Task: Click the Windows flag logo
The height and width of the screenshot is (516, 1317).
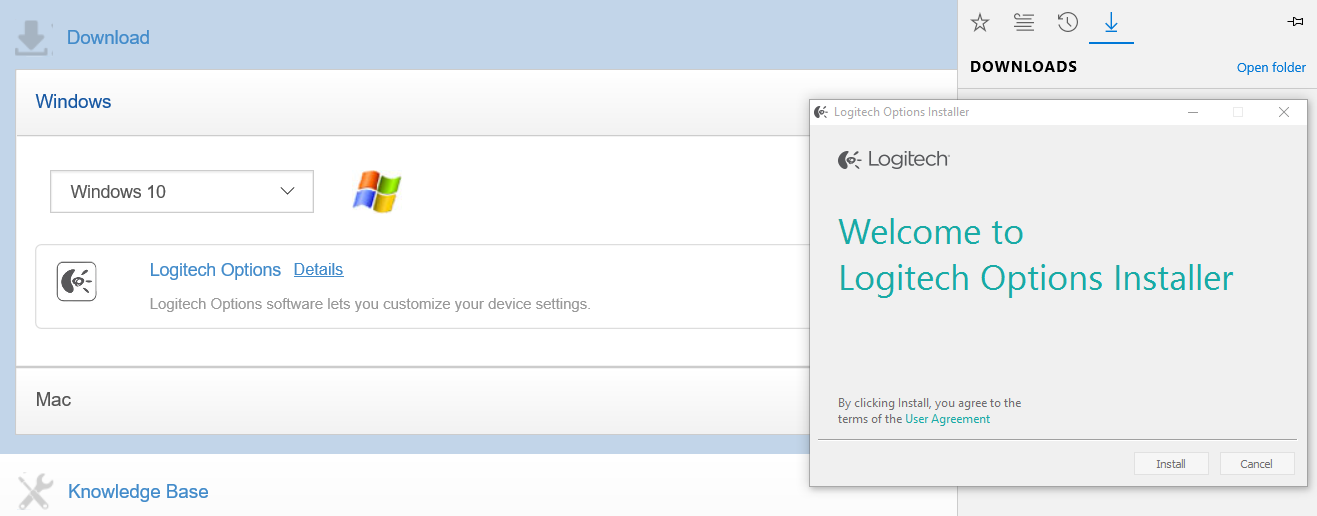Action: (x=377, y=190)
